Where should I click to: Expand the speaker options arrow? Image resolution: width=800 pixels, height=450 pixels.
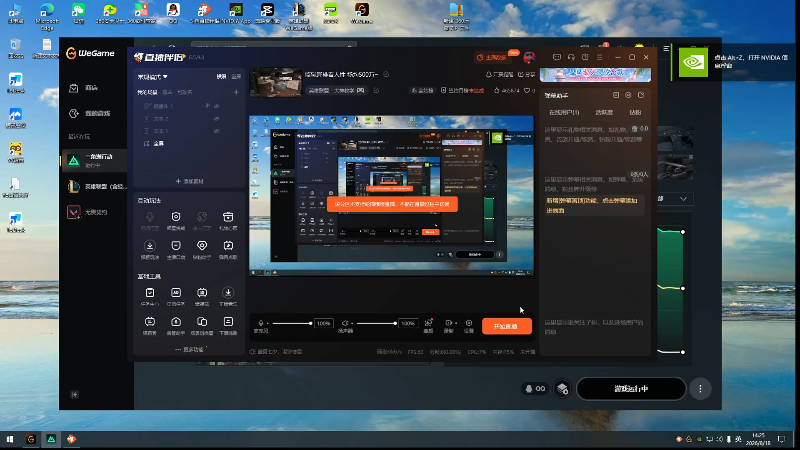(x=352, y=323)
